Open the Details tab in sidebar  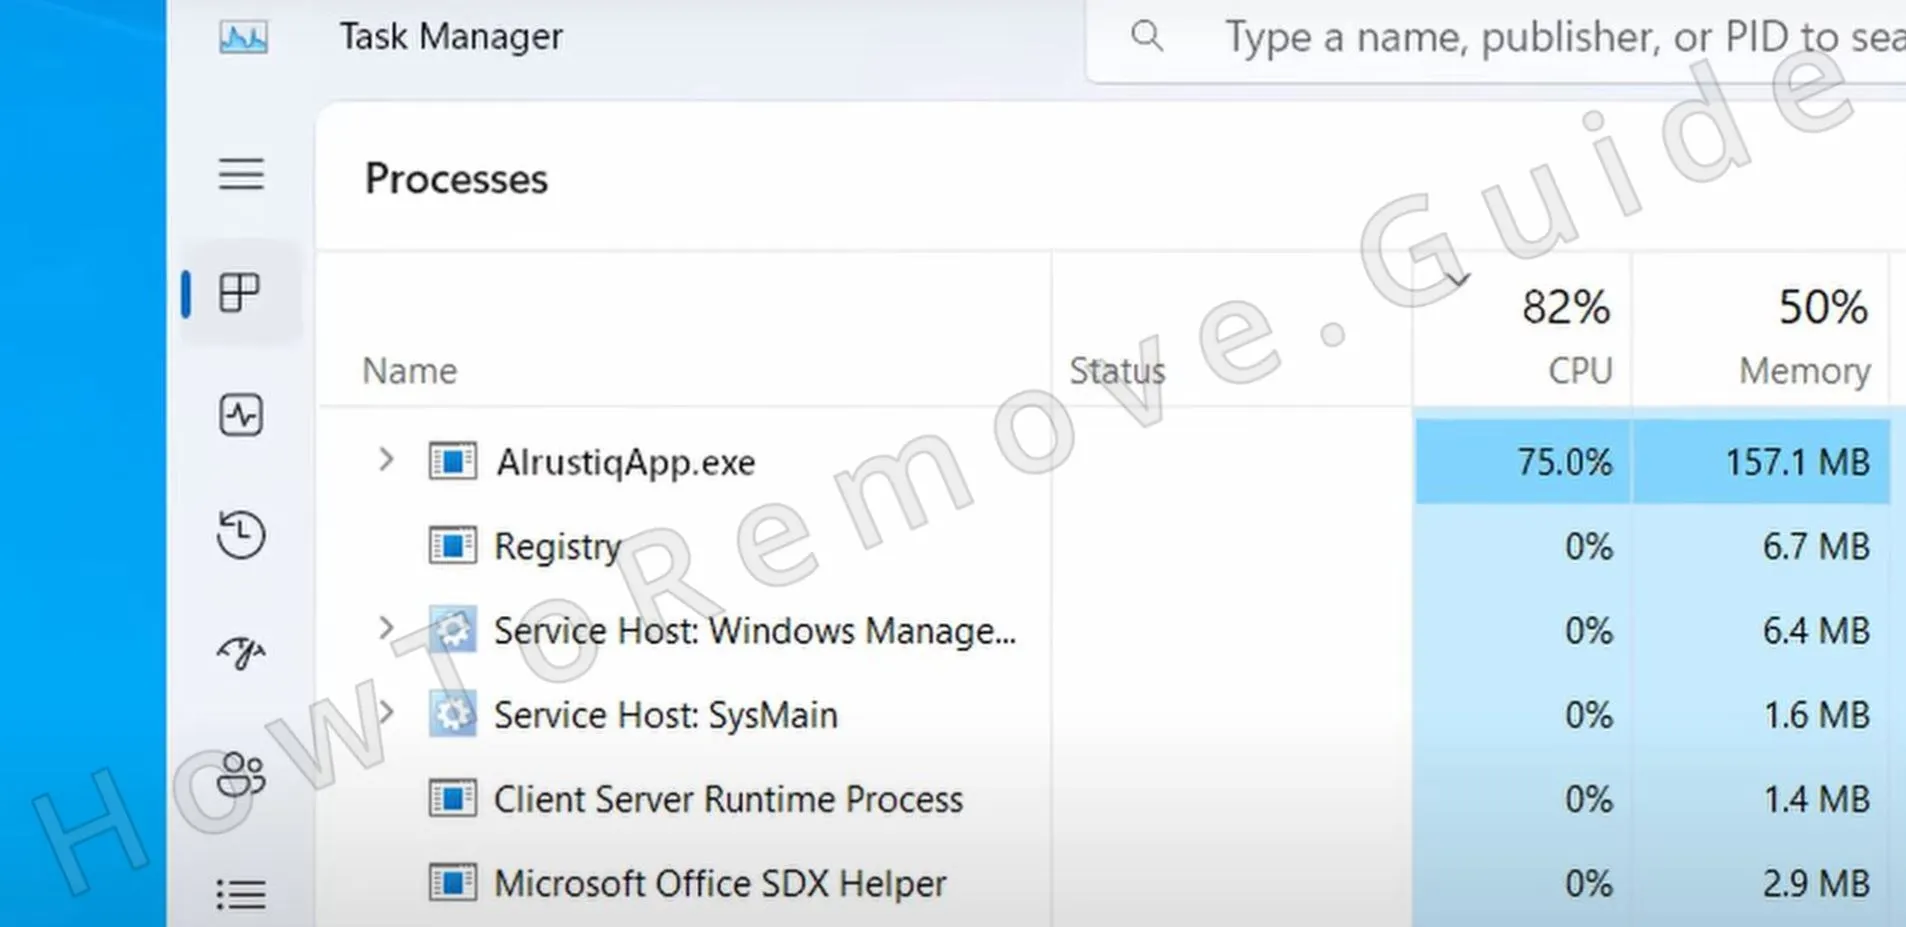pos(241,893)
